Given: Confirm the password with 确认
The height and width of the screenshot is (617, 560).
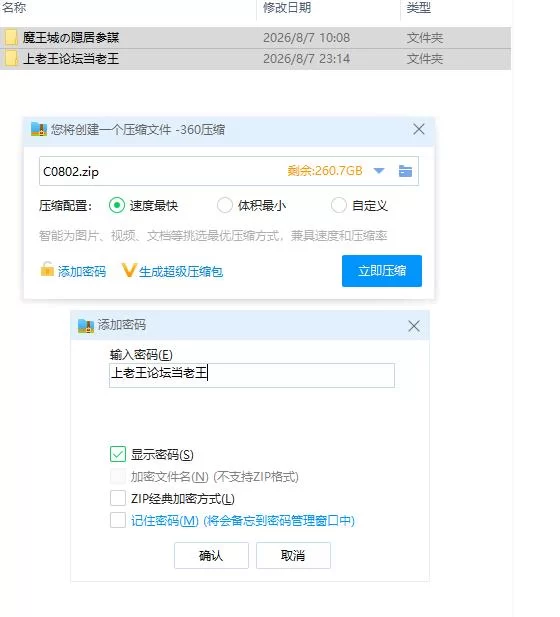Looking at the screenshot, I should pos(211,555).
